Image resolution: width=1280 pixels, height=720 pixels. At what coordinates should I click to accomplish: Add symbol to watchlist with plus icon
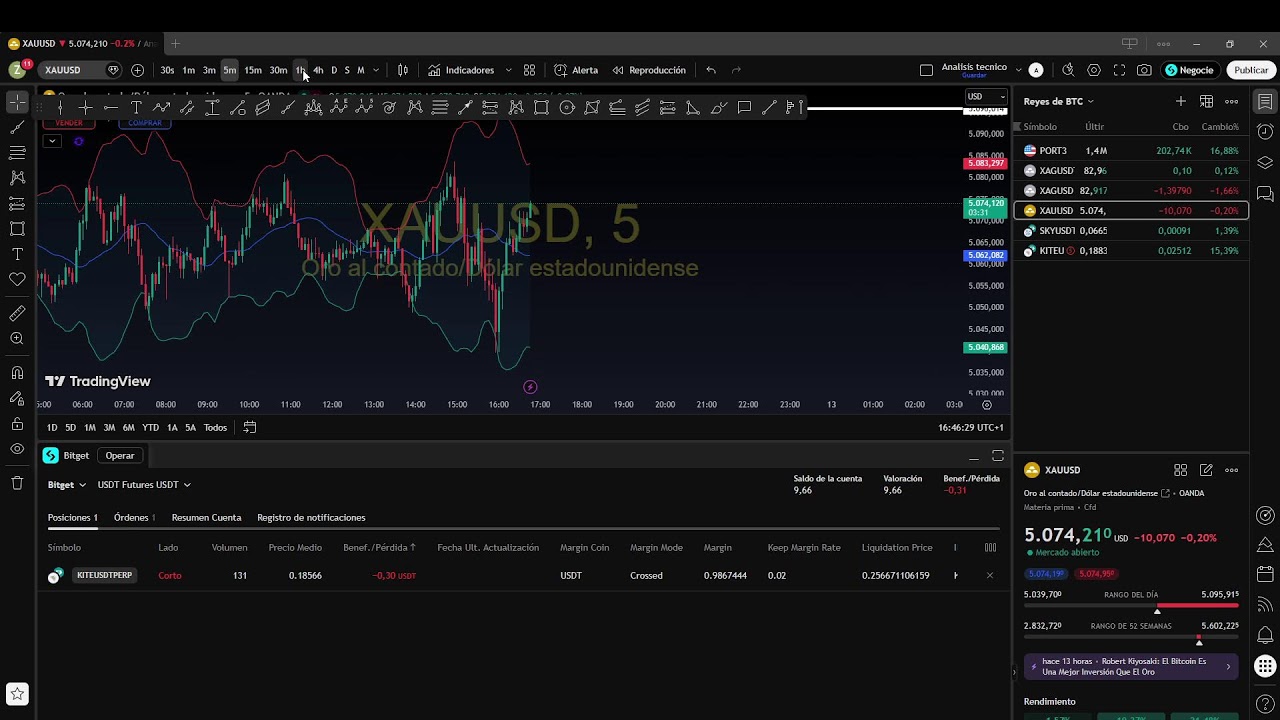[x=1181, y=101]
